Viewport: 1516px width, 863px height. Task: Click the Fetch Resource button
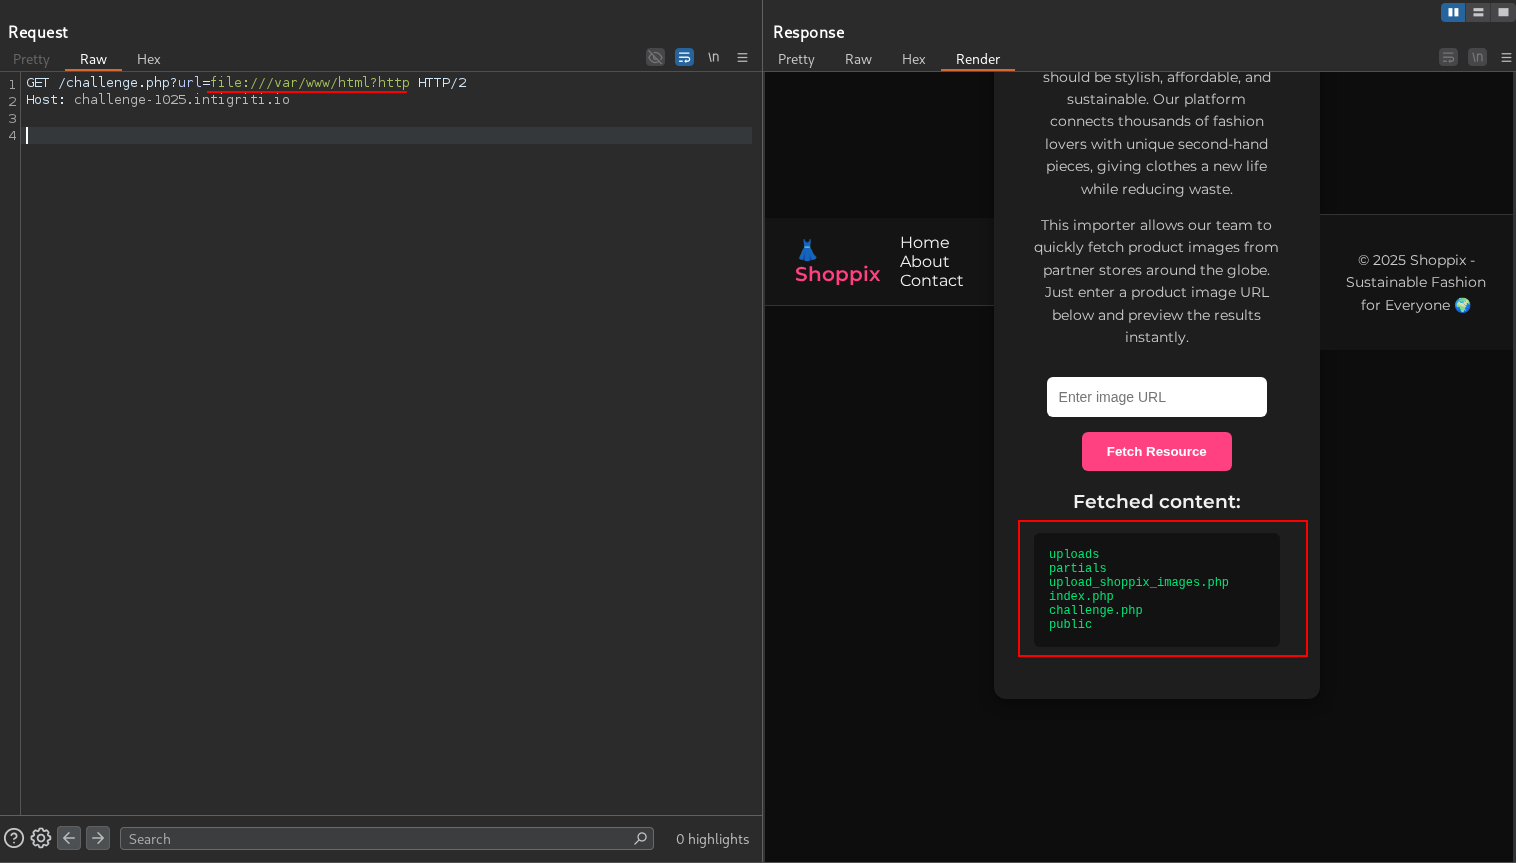1156,452
